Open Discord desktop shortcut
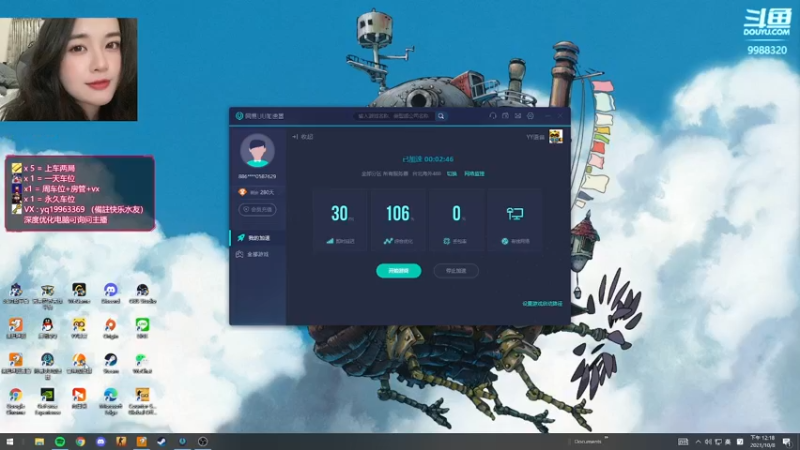The height and width of the screenshot is (450, 800). (x=111, y=293)
